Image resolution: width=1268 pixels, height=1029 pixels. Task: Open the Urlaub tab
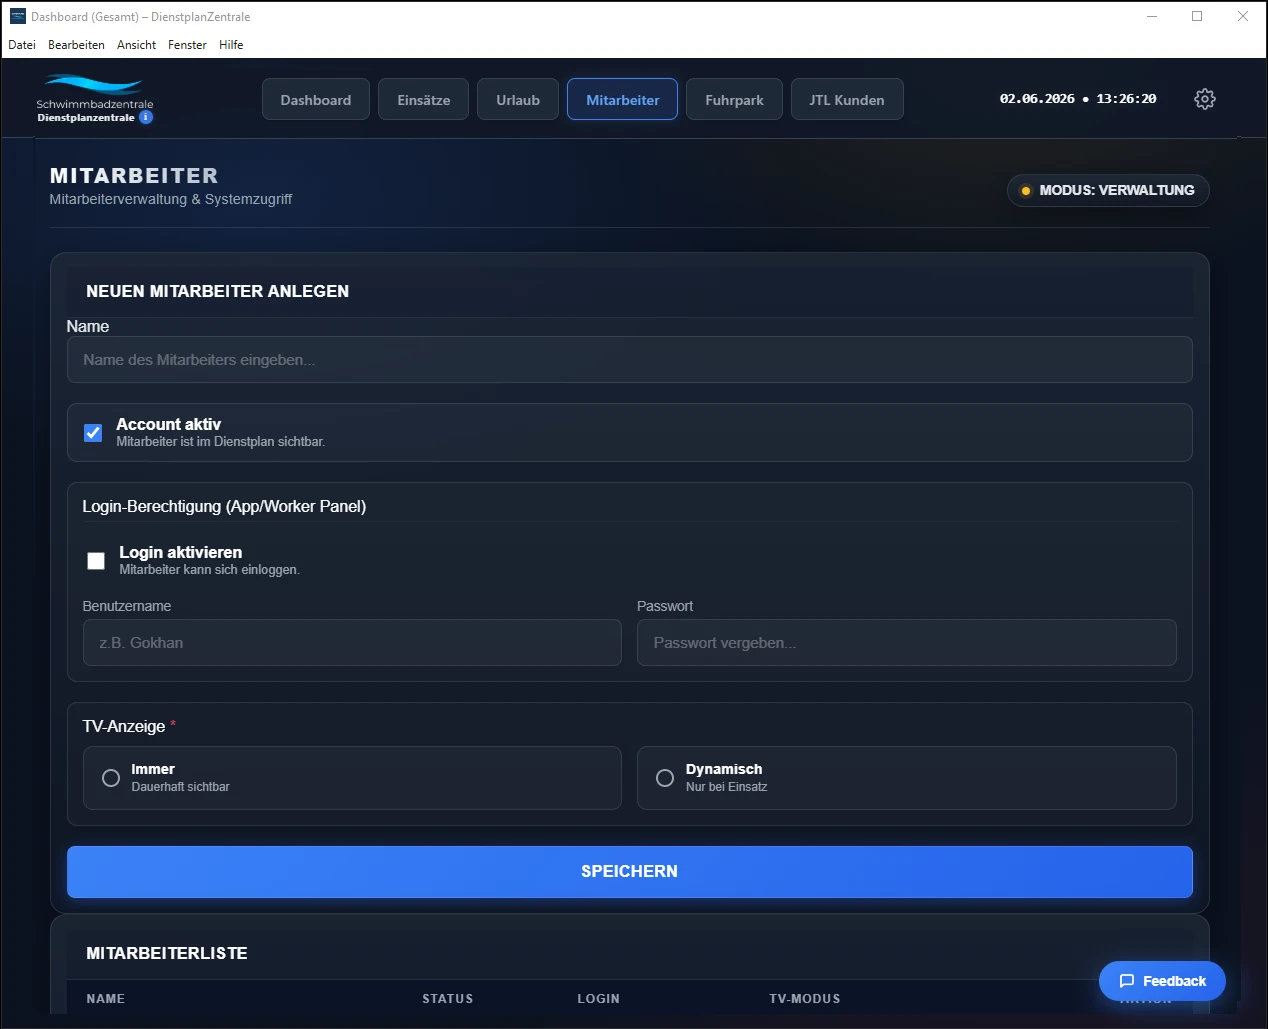[518, 99]
